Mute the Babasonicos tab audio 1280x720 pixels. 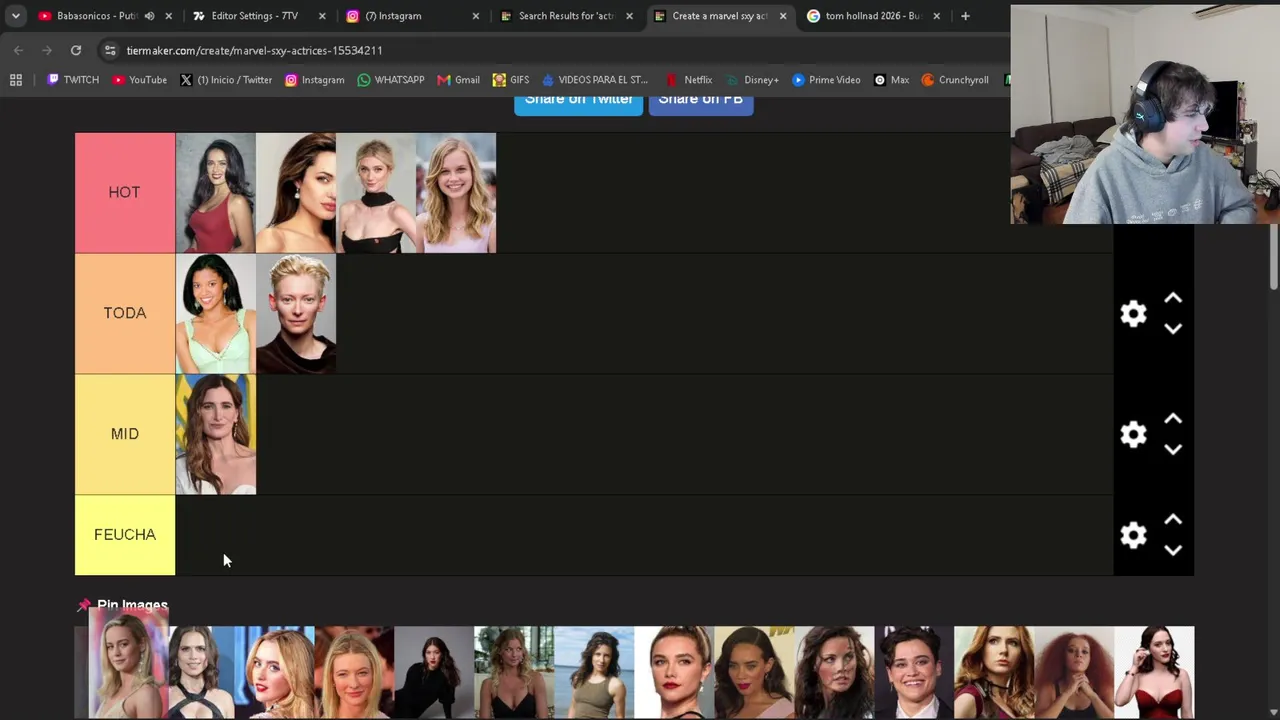tap(149, 16)
